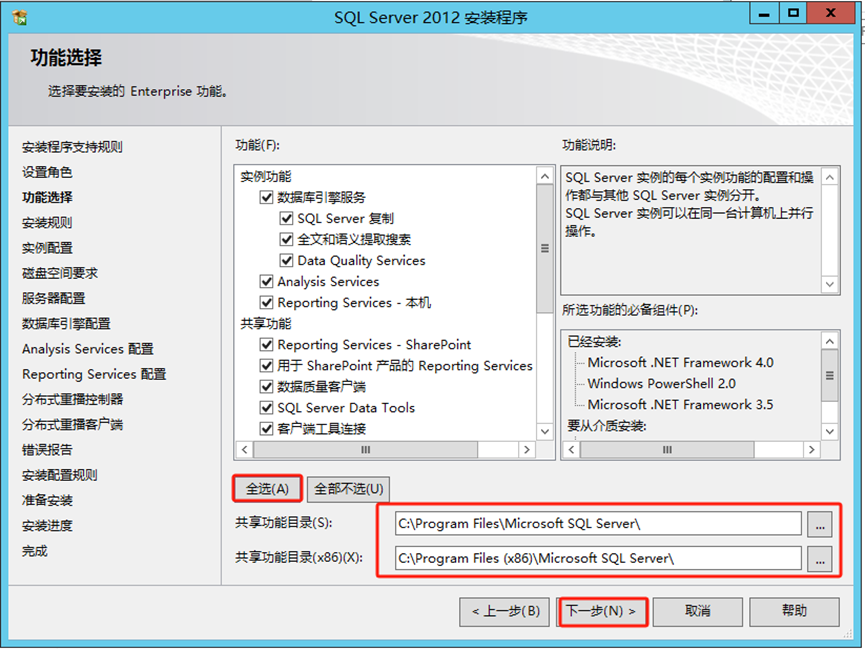Click prerequisites horizontal scrollbar thumb

(x=667, y=450)
